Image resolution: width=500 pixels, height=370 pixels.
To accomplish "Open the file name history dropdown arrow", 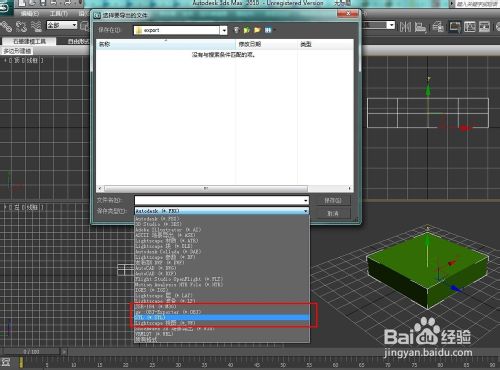I will tap(305, 200).
